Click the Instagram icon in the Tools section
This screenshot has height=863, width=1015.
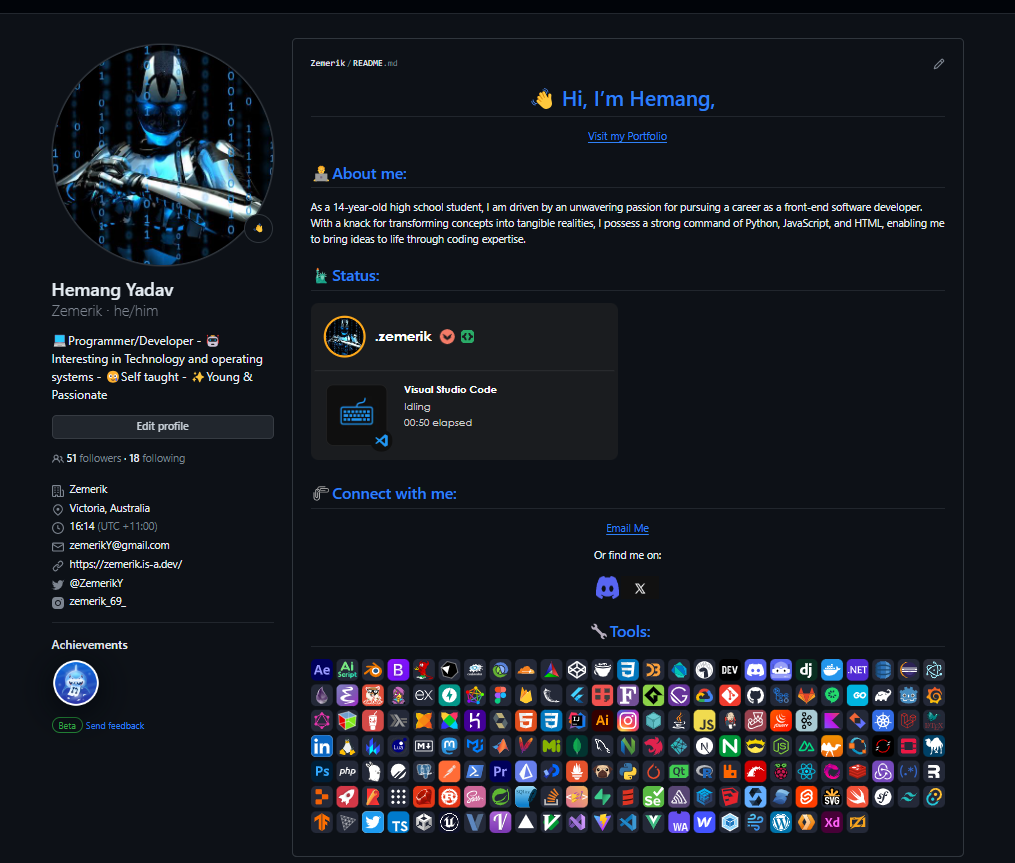pos(630,720)
